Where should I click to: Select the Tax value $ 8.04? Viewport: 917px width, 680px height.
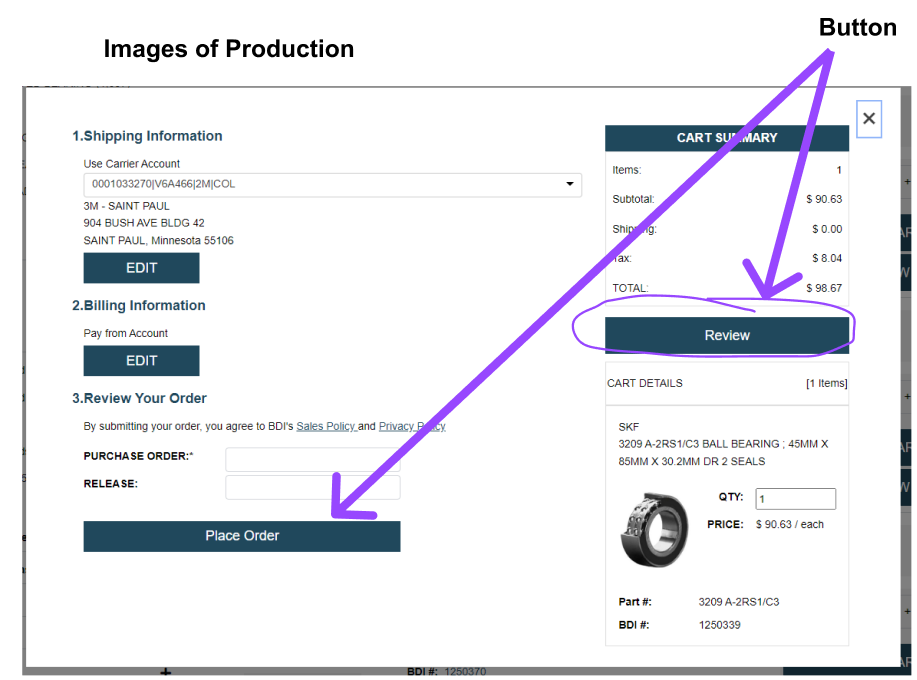tap(827, 258)
